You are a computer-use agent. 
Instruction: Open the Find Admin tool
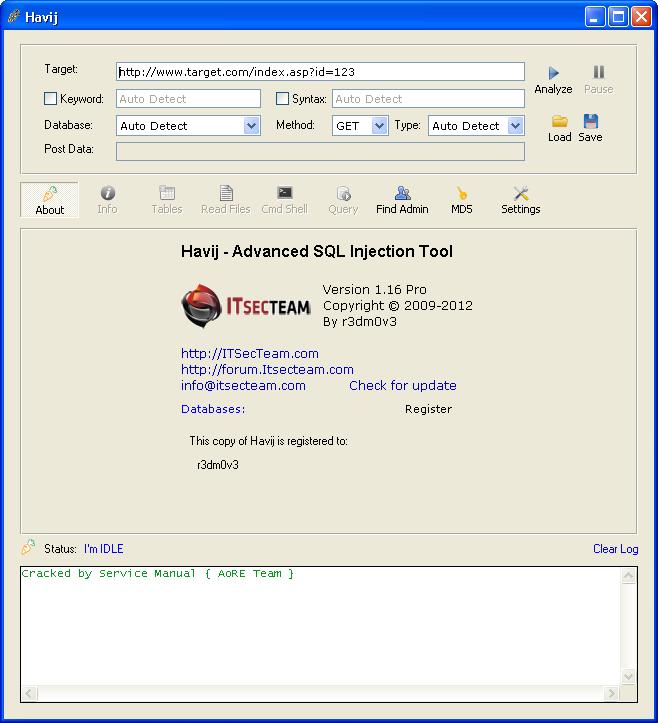pos(402,200)
